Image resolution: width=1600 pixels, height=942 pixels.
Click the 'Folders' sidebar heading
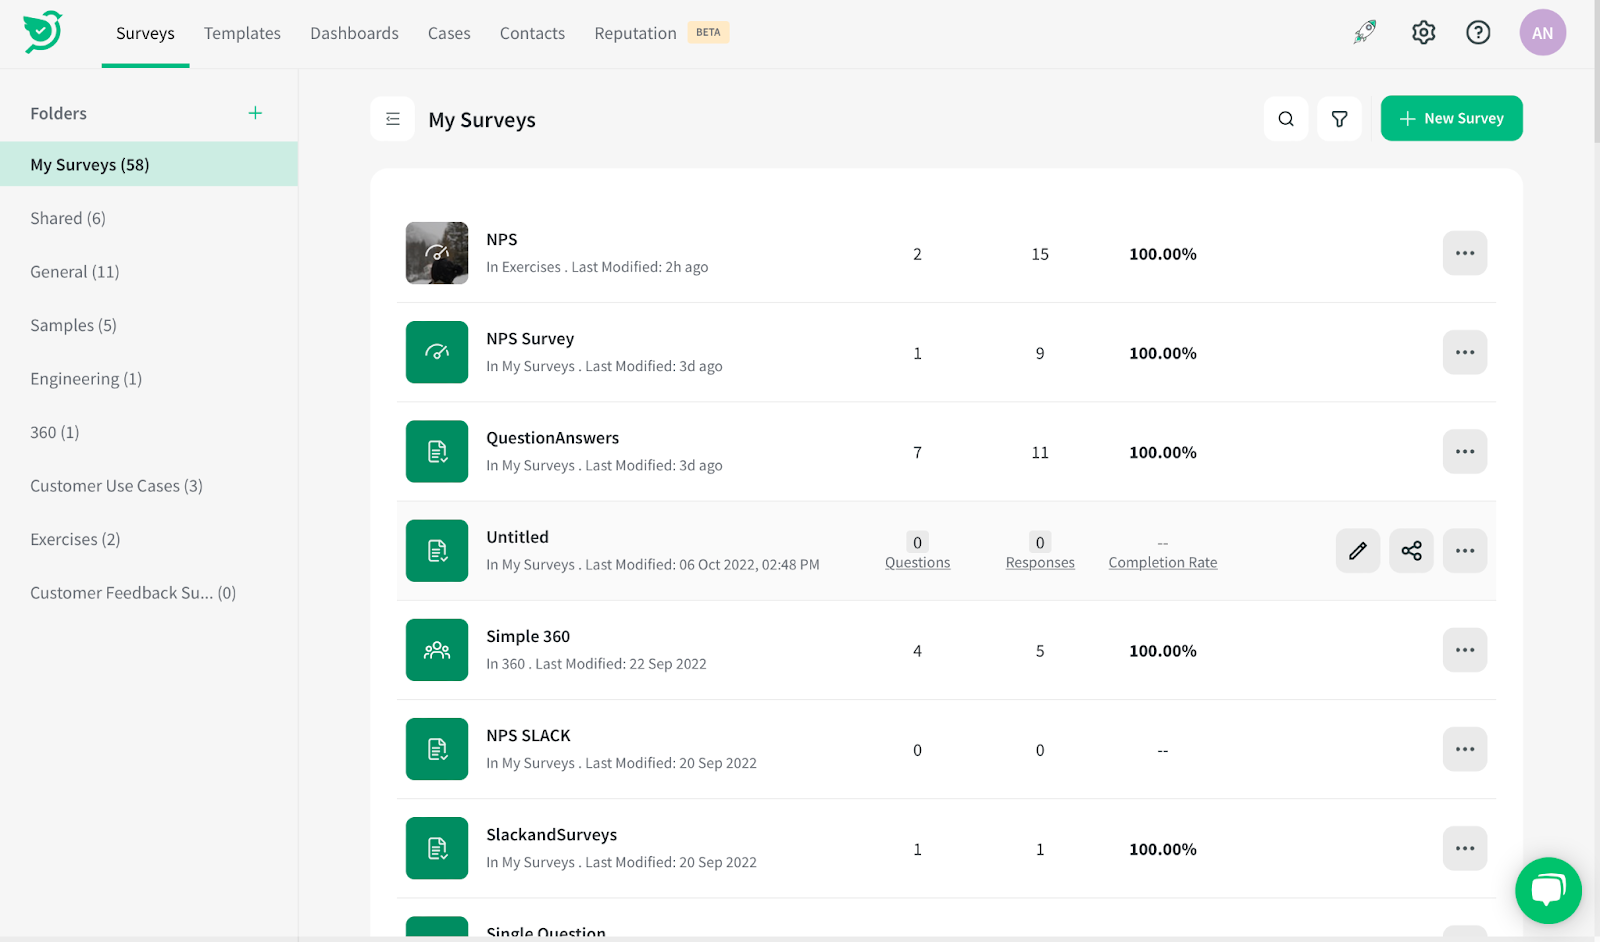tap(58, 113)
